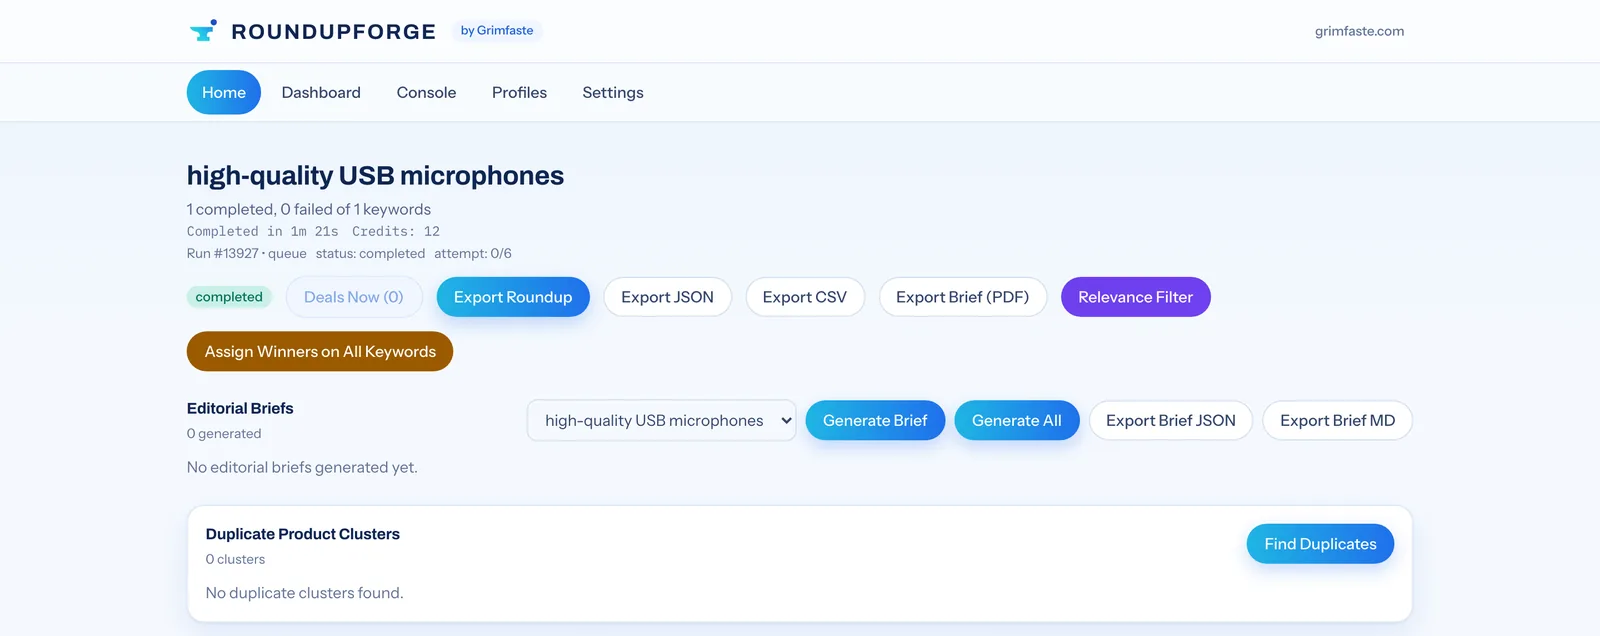
Task: Open the Profiles tab
Action: pyautogui.click(x=519, y=92)
